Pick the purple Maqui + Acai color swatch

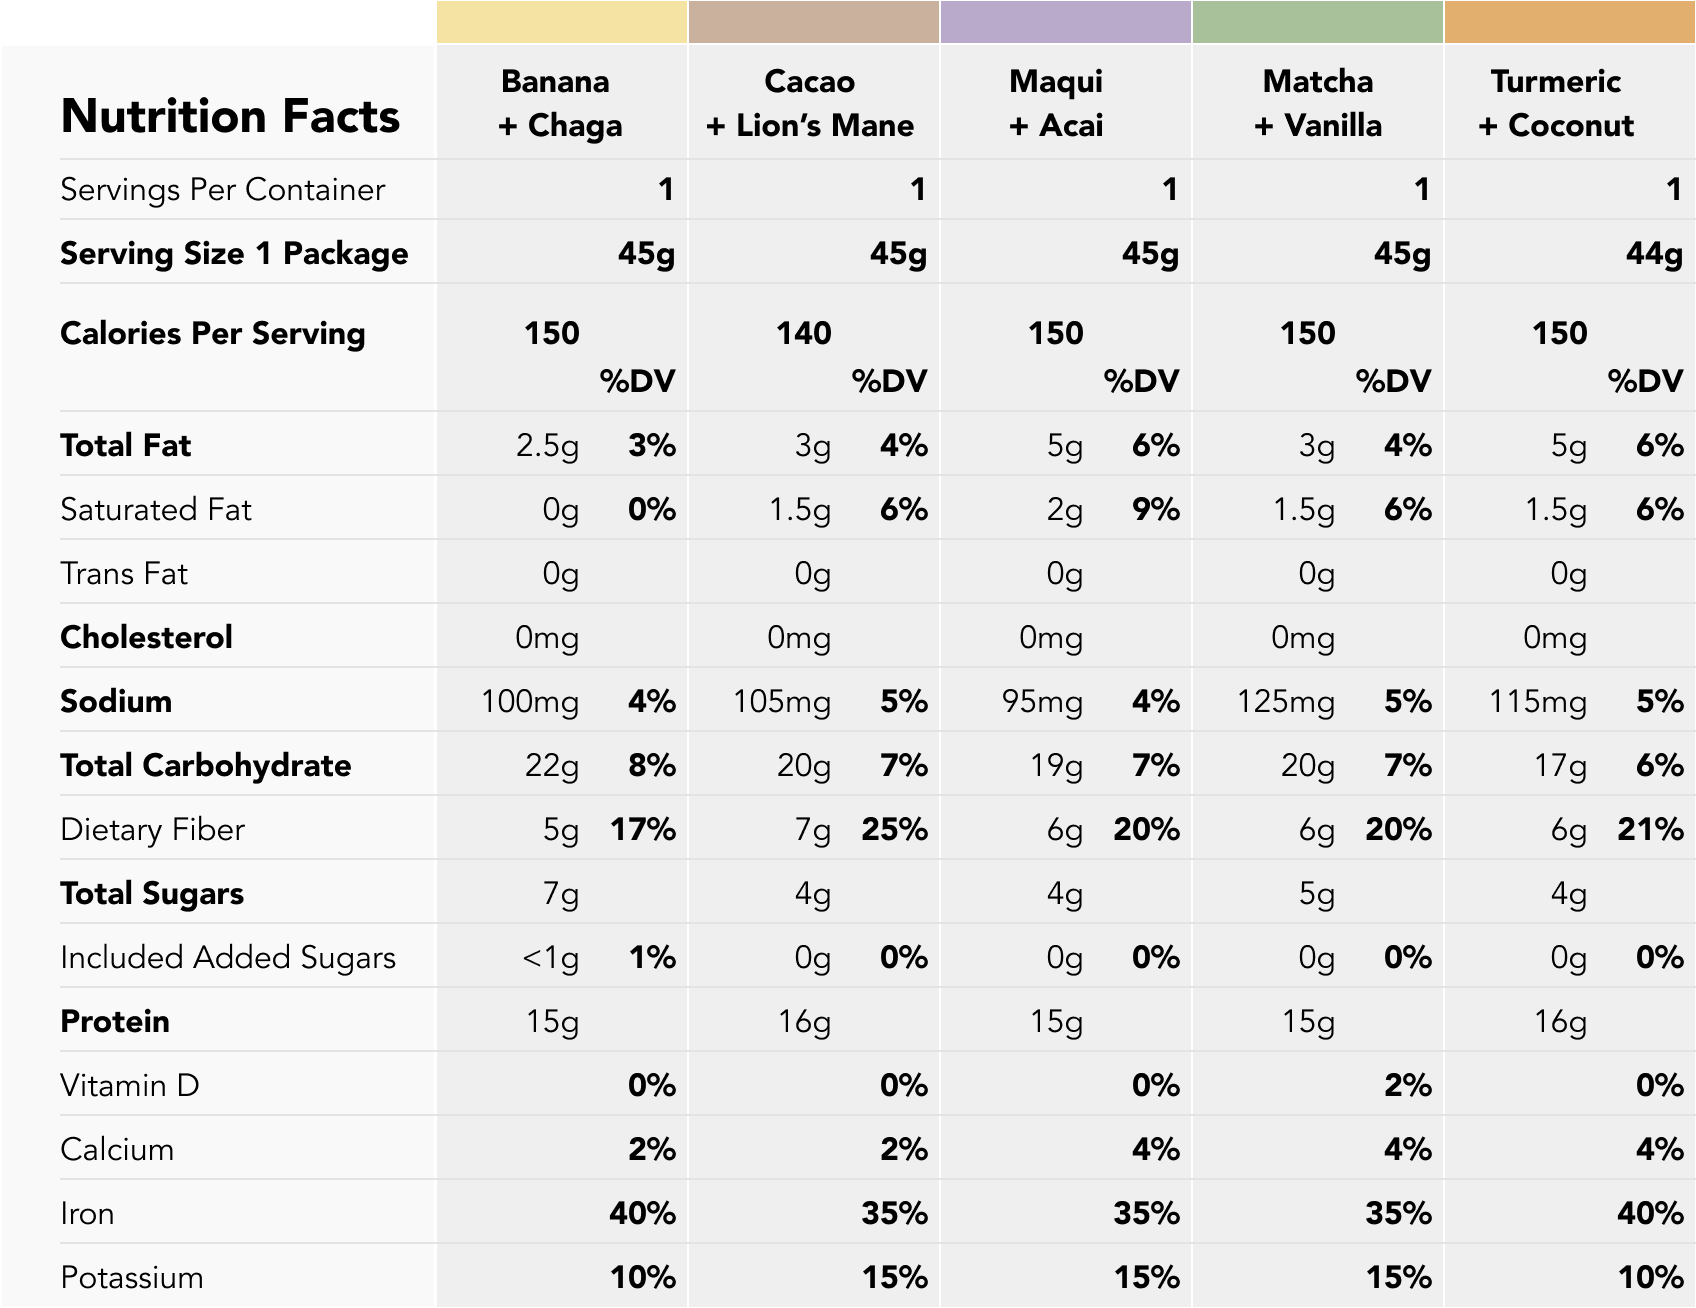(x=1066, y=22)
